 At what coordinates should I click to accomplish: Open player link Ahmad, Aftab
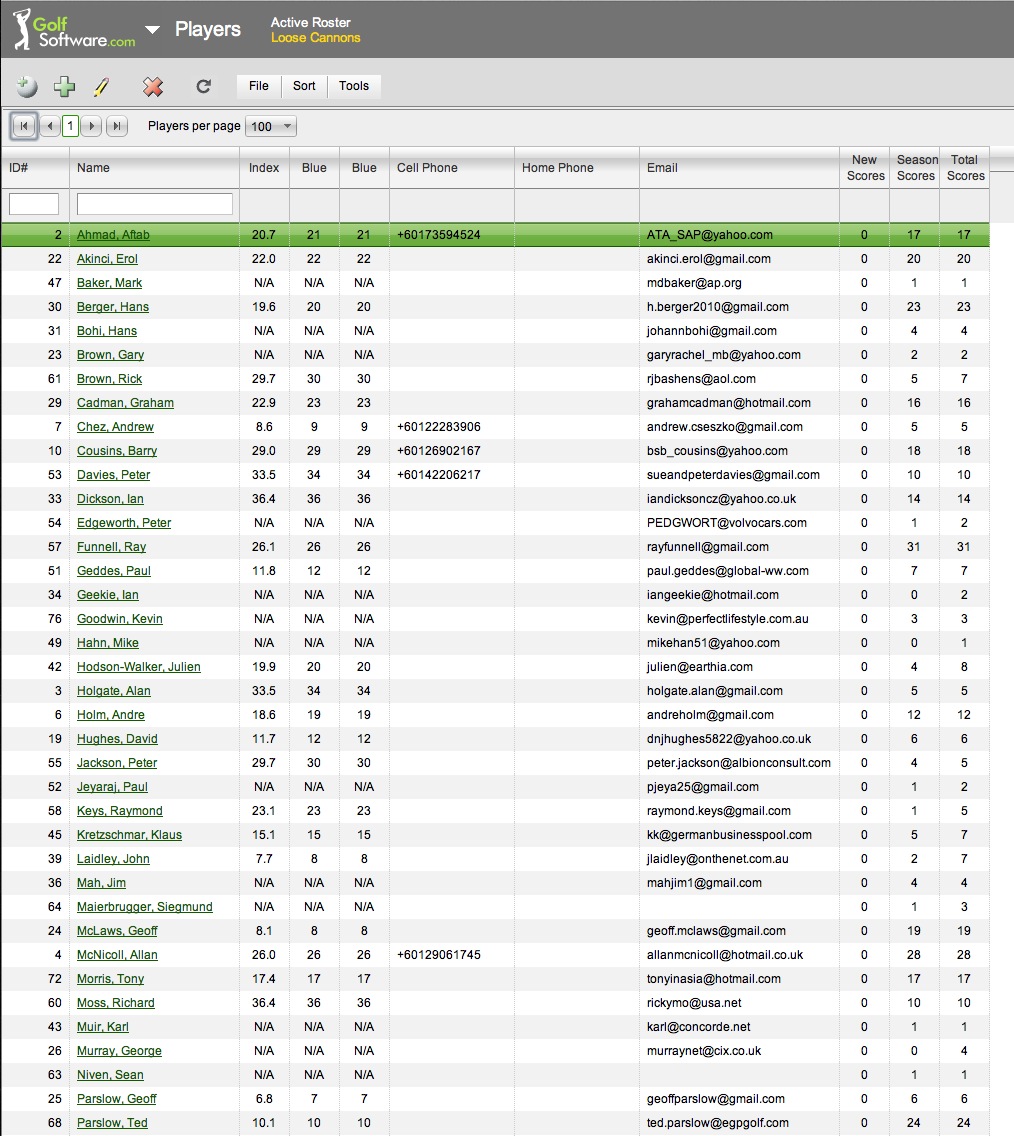(x=113, y=235)
